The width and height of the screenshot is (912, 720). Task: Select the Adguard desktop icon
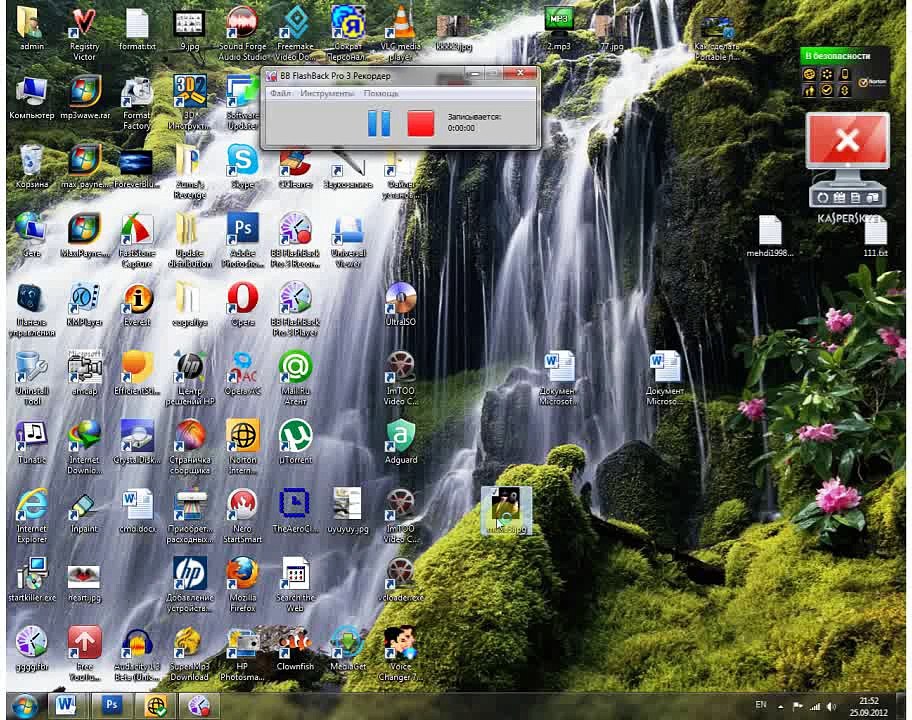401,442
